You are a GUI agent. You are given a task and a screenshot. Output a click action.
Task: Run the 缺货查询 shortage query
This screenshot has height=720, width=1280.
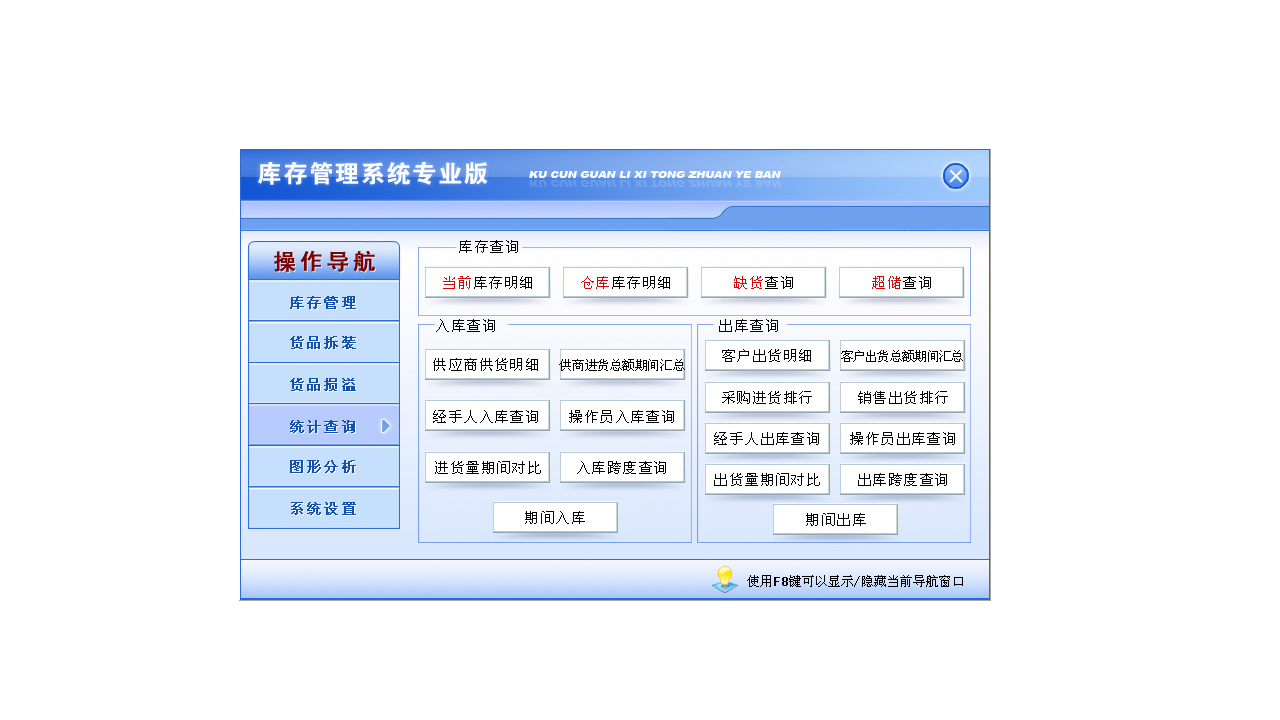[763, 282]
